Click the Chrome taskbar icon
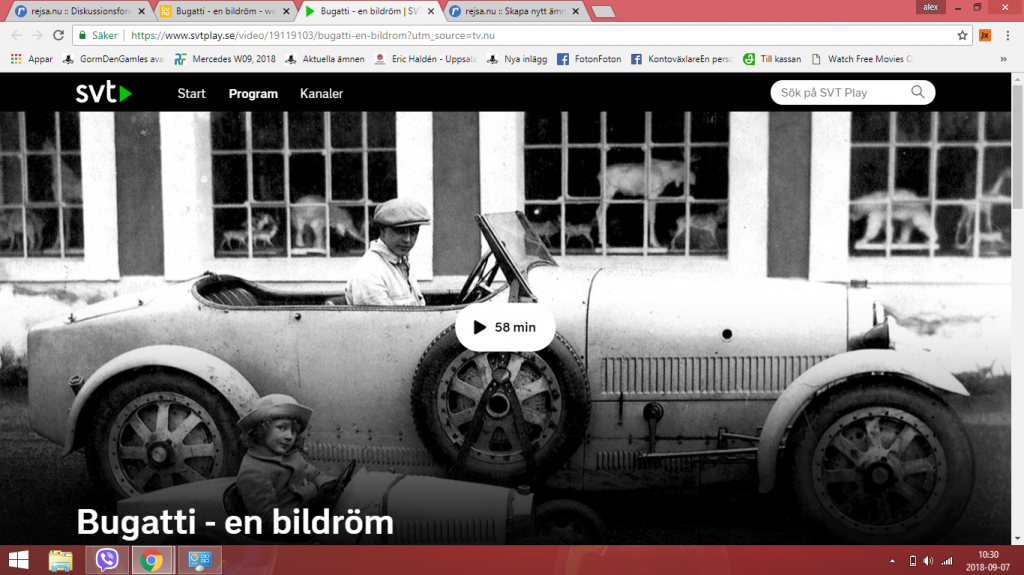Screen dimensions: 1024x575 [x=152, y=561]
